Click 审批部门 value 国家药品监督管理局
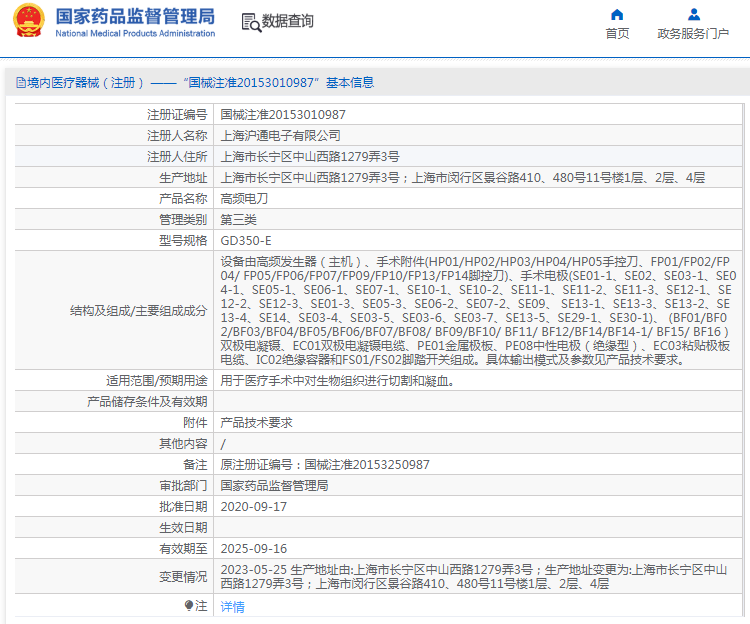Image resolution: width=750 pixels, height=624 pixels. click(x=274, y=486)
